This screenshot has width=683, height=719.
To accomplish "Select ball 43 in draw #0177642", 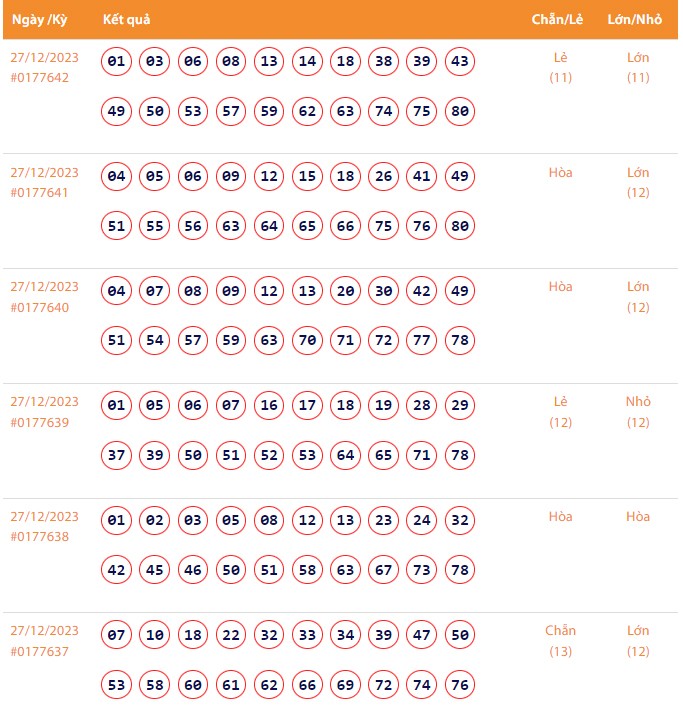I will (x=460, y=62).
